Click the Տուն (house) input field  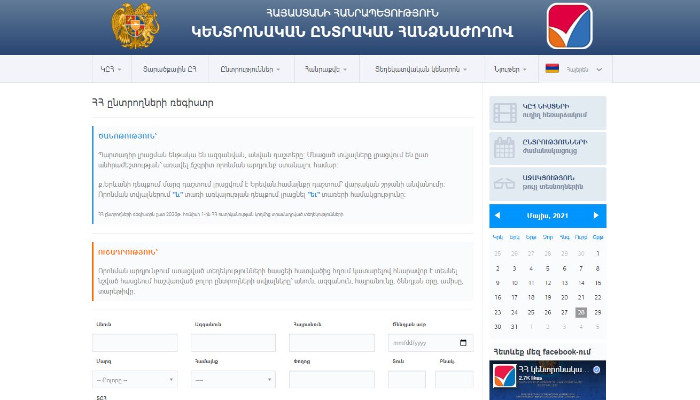[407, 380]
